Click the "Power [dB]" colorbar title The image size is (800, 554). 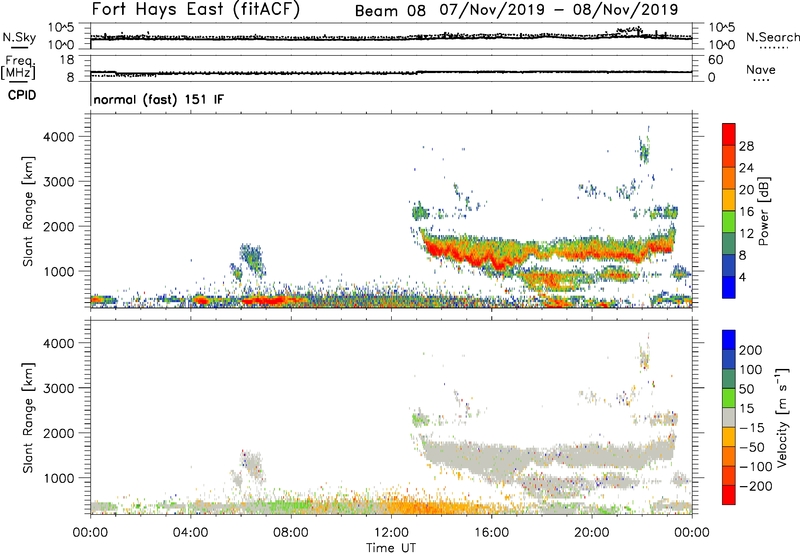pos(764,211)
